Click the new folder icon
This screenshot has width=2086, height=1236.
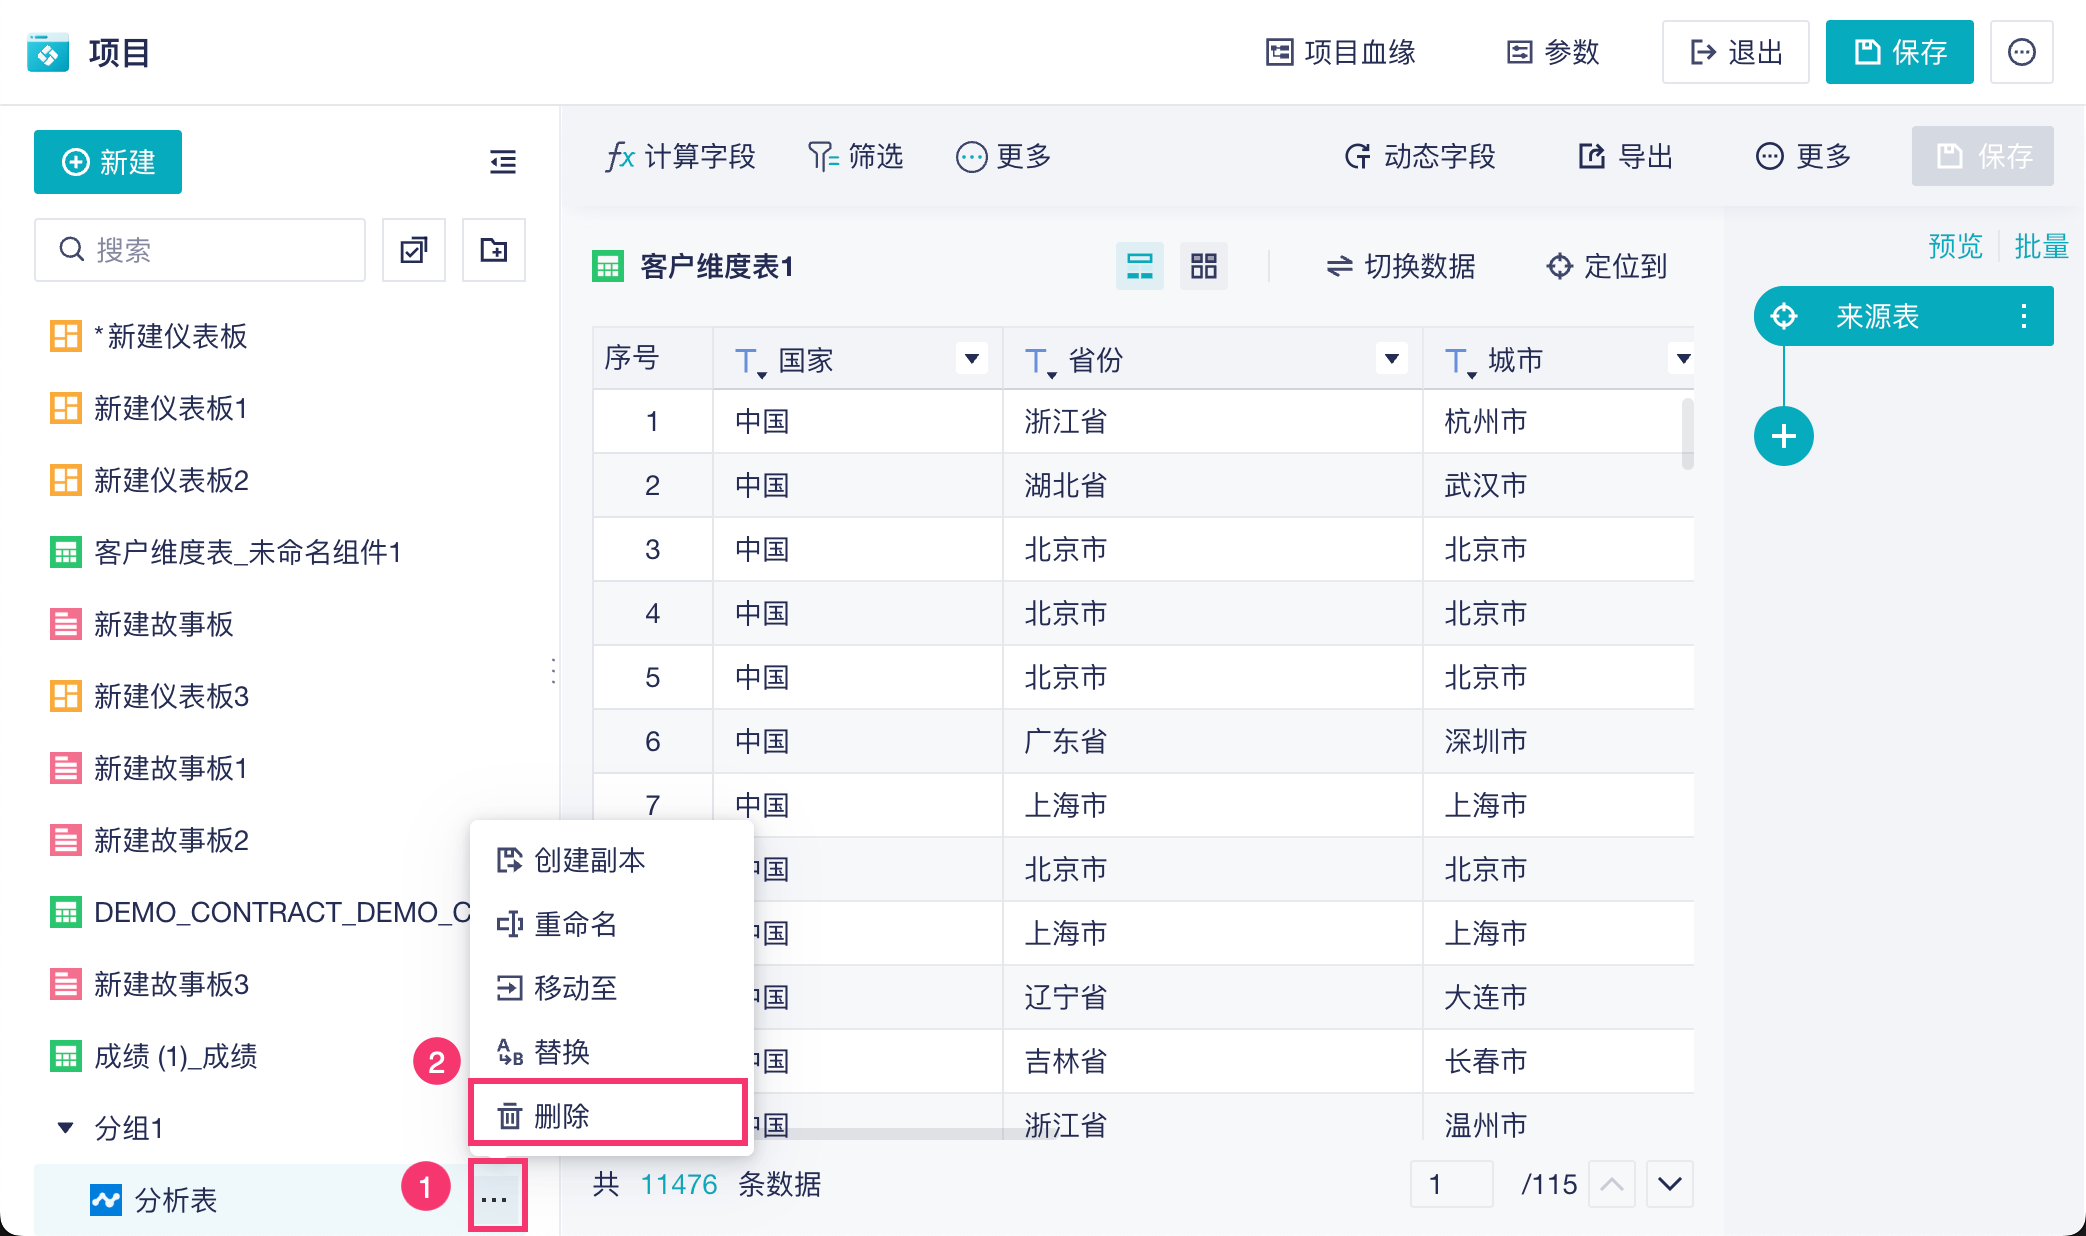[494, 250]
